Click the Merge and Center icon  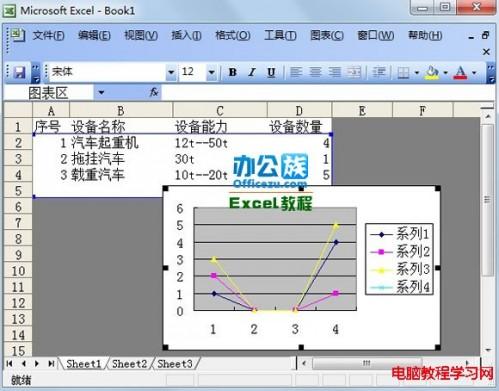tap(354, 72)
